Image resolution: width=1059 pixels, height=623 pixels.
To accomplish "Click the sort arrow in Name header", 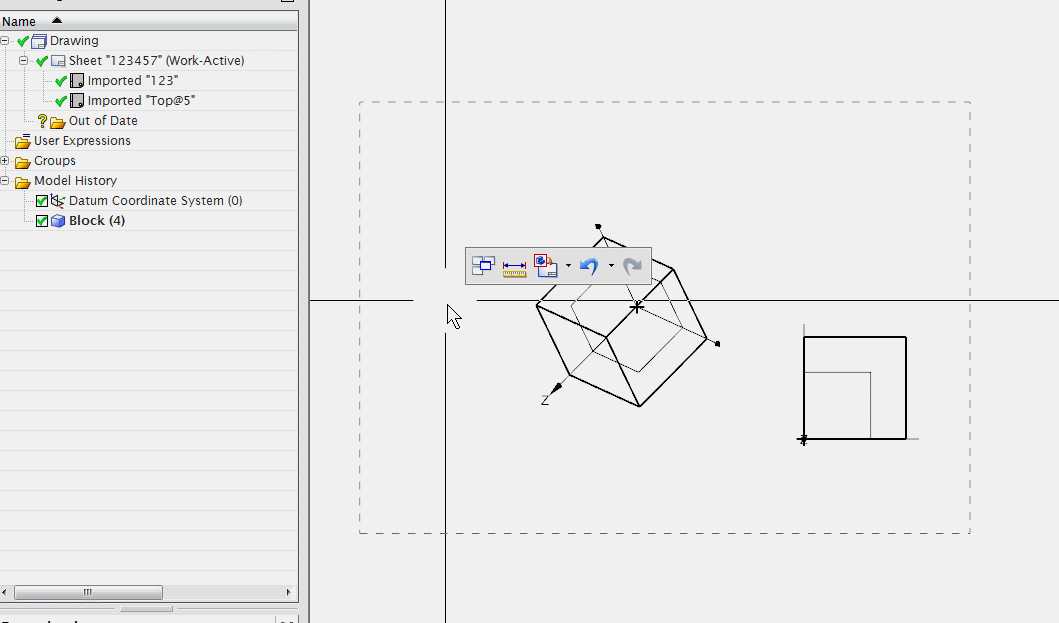I will coord(57,20).
